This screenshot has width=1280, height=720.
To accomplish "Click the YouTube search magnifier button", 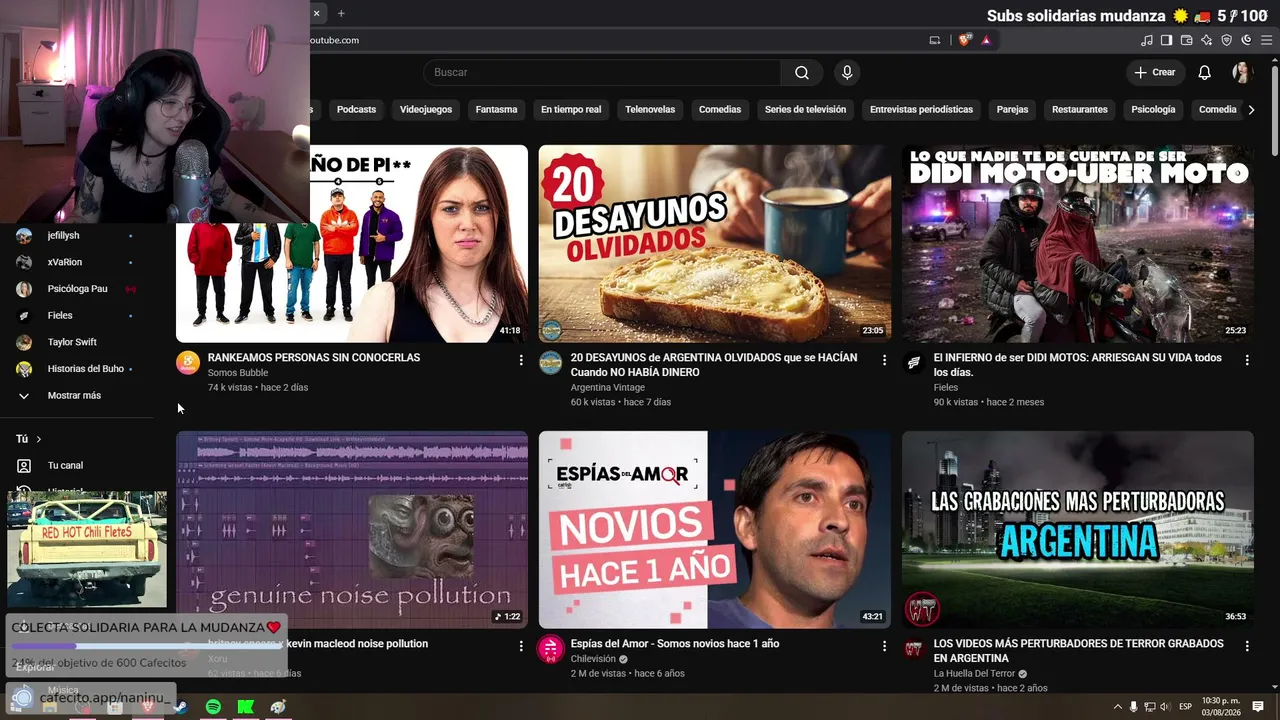I will (x=802, y=72).
